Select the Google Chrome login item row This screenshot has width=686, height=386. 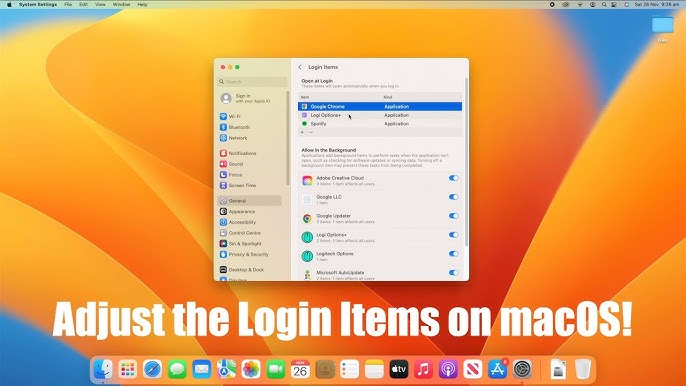pos(380,106)
